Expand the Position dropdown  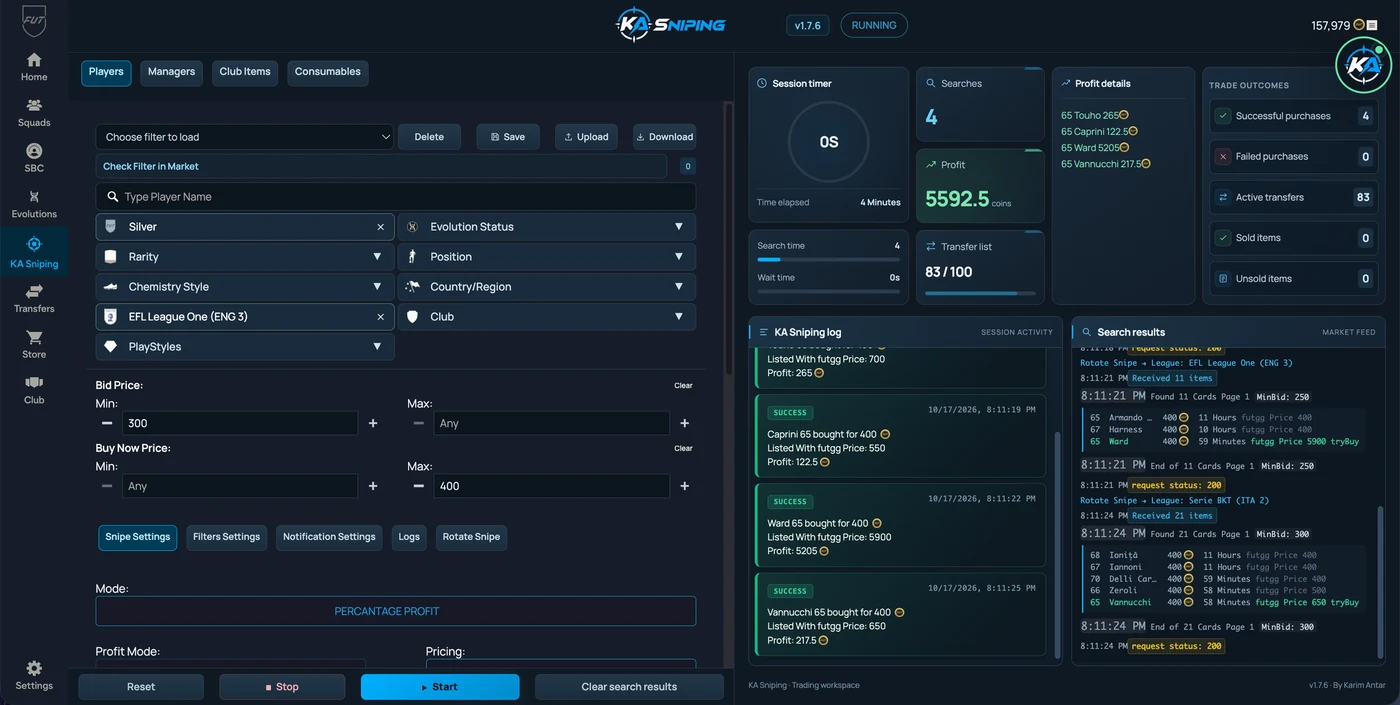(547, 257)
